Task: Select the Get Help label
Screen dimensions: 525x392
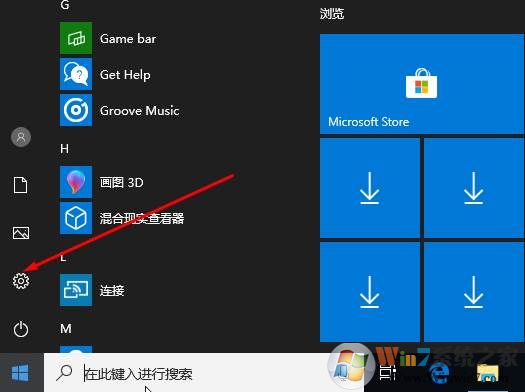Action: click(125, 75)
